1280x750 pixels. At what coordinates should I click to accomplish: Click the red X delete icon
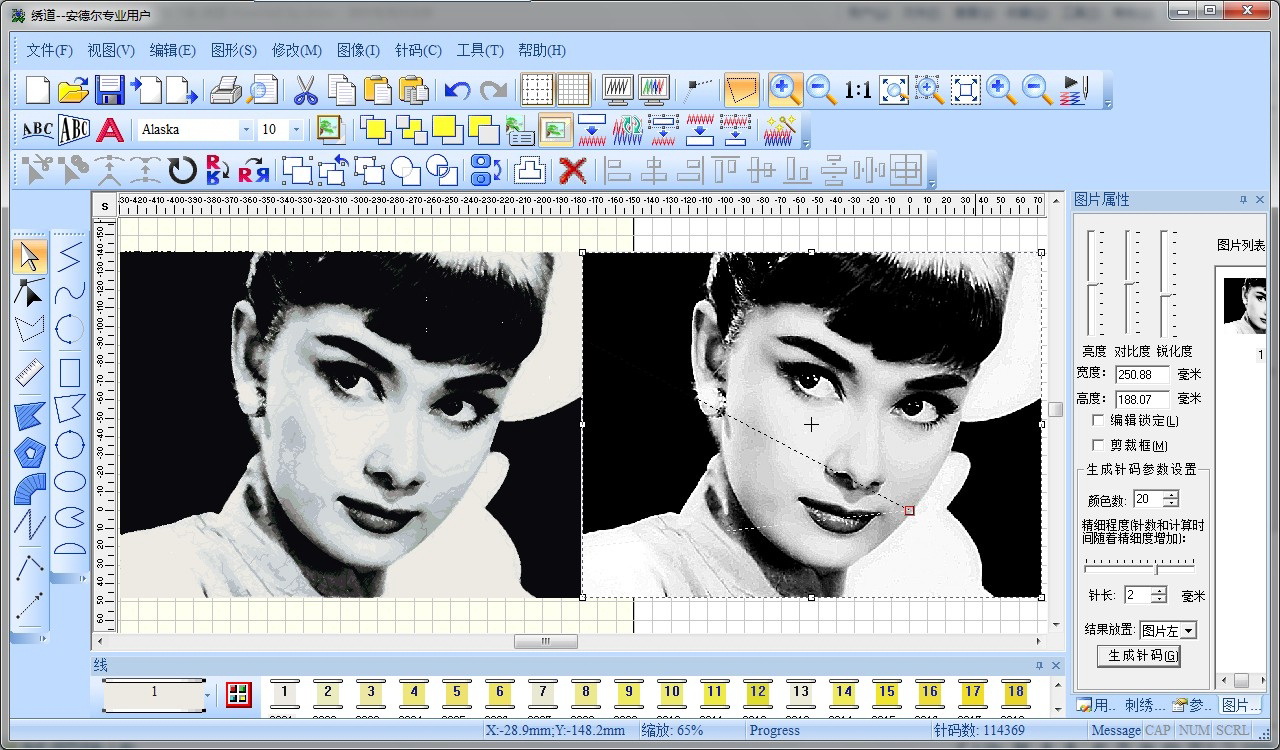(572, 170)
